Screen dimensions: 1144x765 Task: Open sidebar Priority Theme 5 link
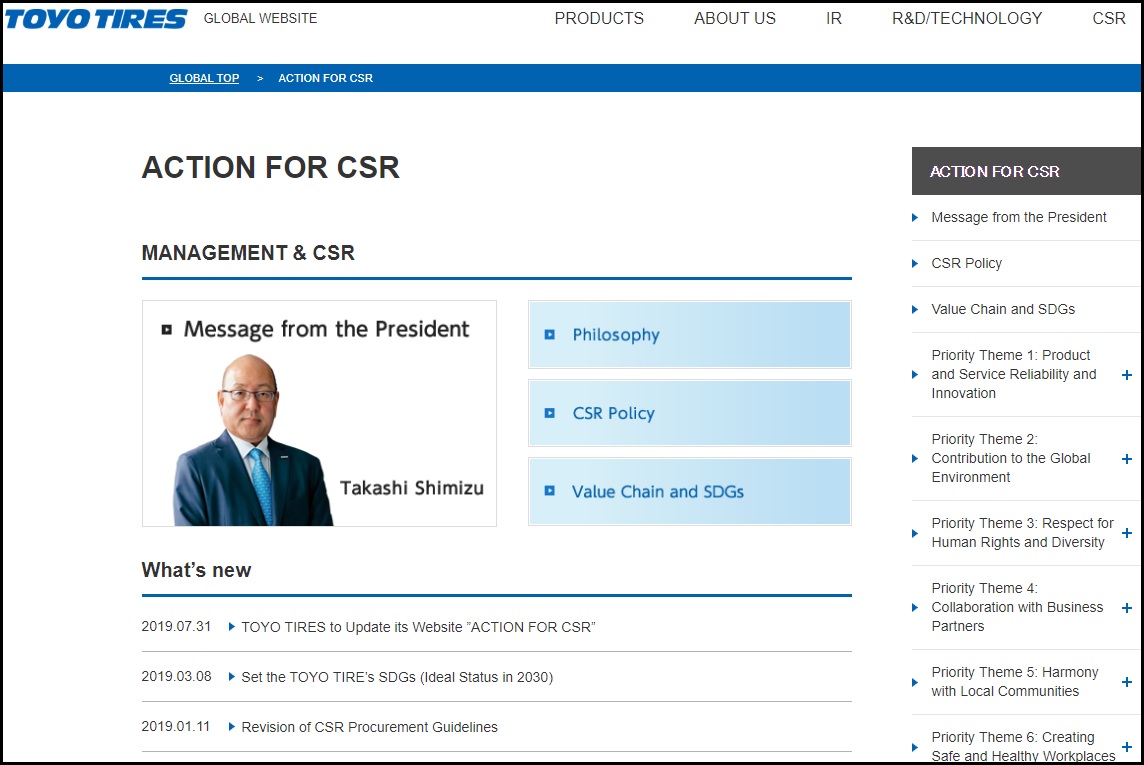(1014, 682)
